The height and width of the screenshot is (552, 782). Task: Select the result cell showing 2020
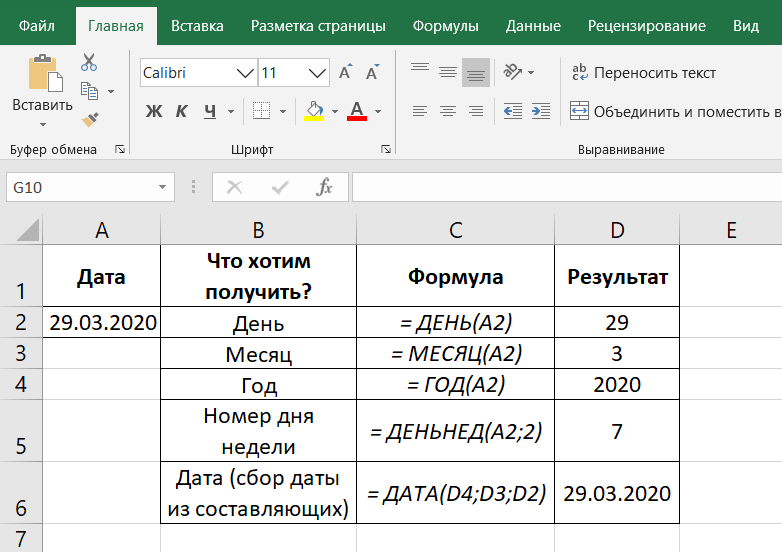617,384
